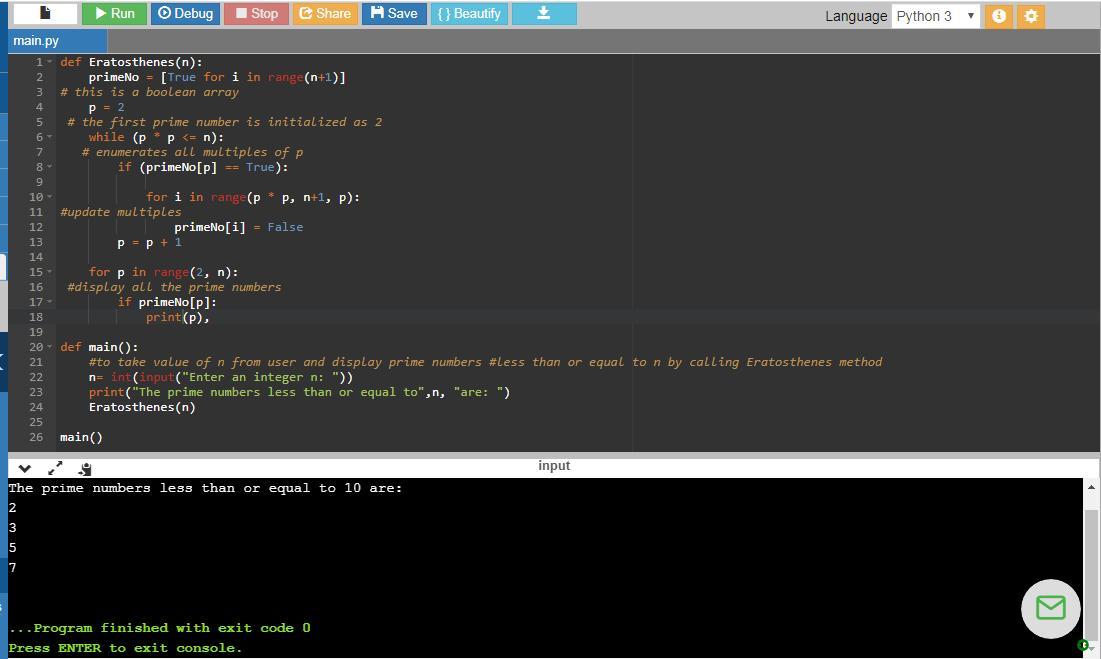
Task: Beautify the code with the braces button
Action: [469, 13]
